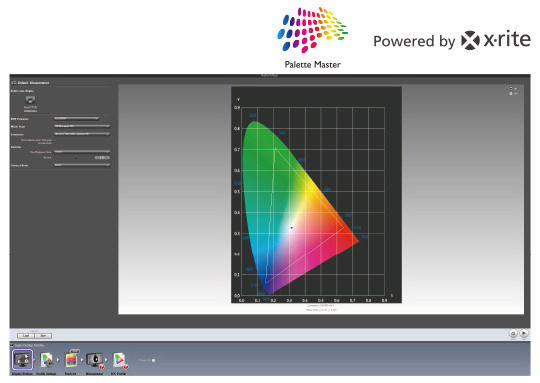Go to the previous step with back arrow

coord(513,333)
